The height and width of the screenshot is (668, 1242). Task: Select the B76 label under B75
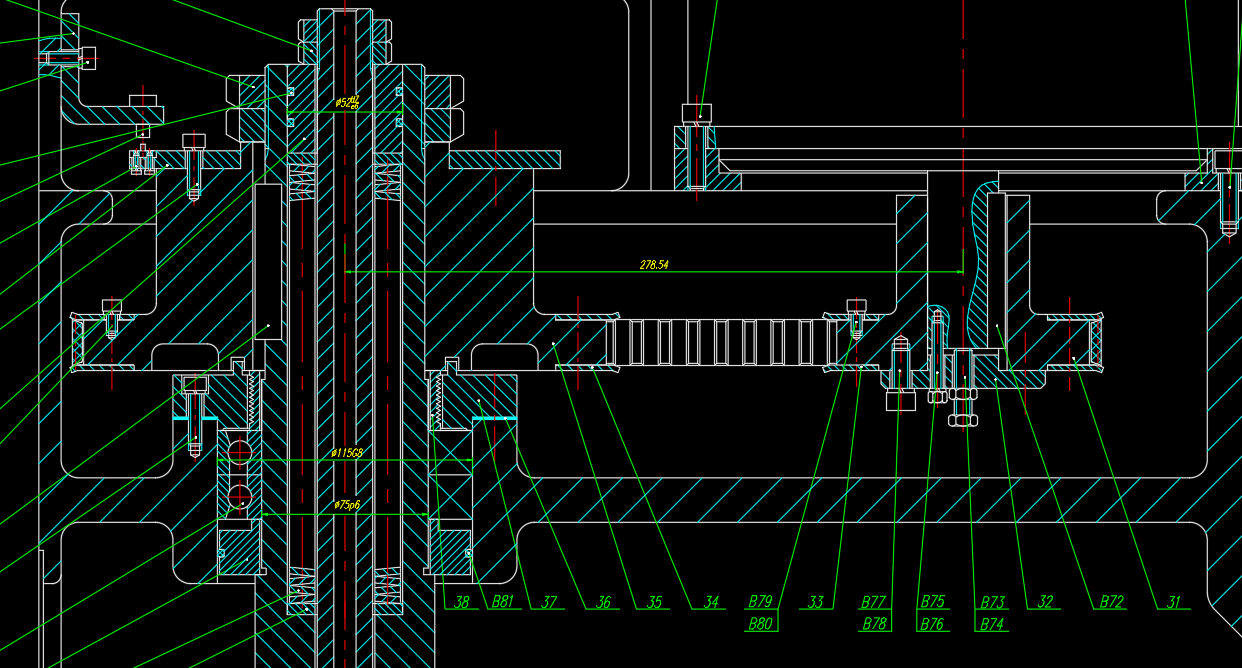[x=932, y=624]
